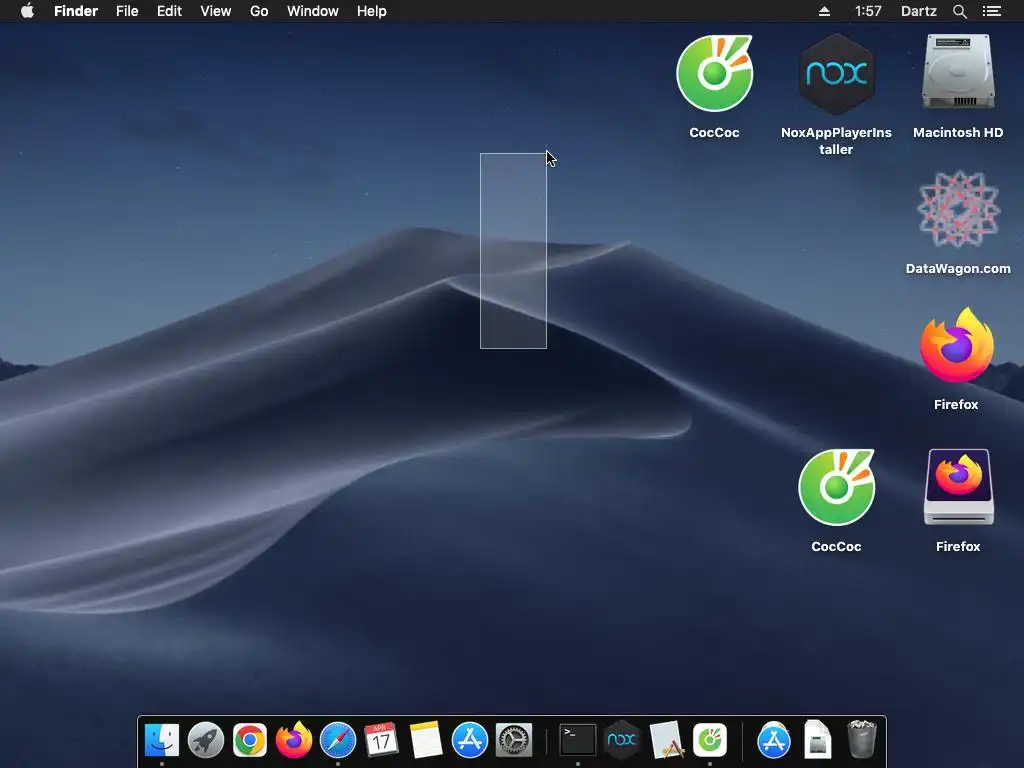The width and height of the screenshot is (1024, 768).
Task: Launch Safari compass icon in Dock
Action: (x=338, y=740)
